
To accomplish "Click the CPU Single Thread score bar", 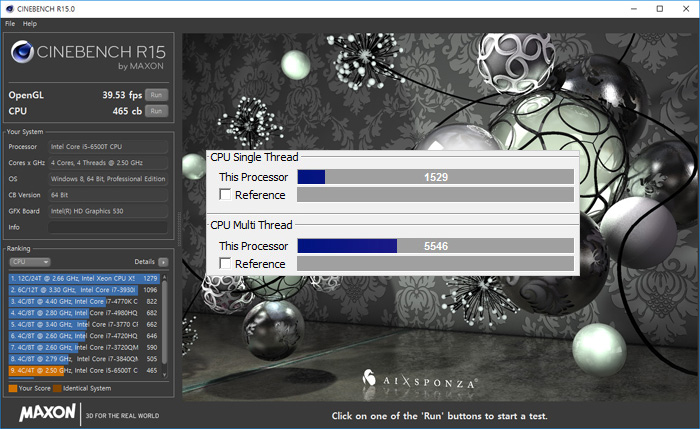I will click(435, 177).
